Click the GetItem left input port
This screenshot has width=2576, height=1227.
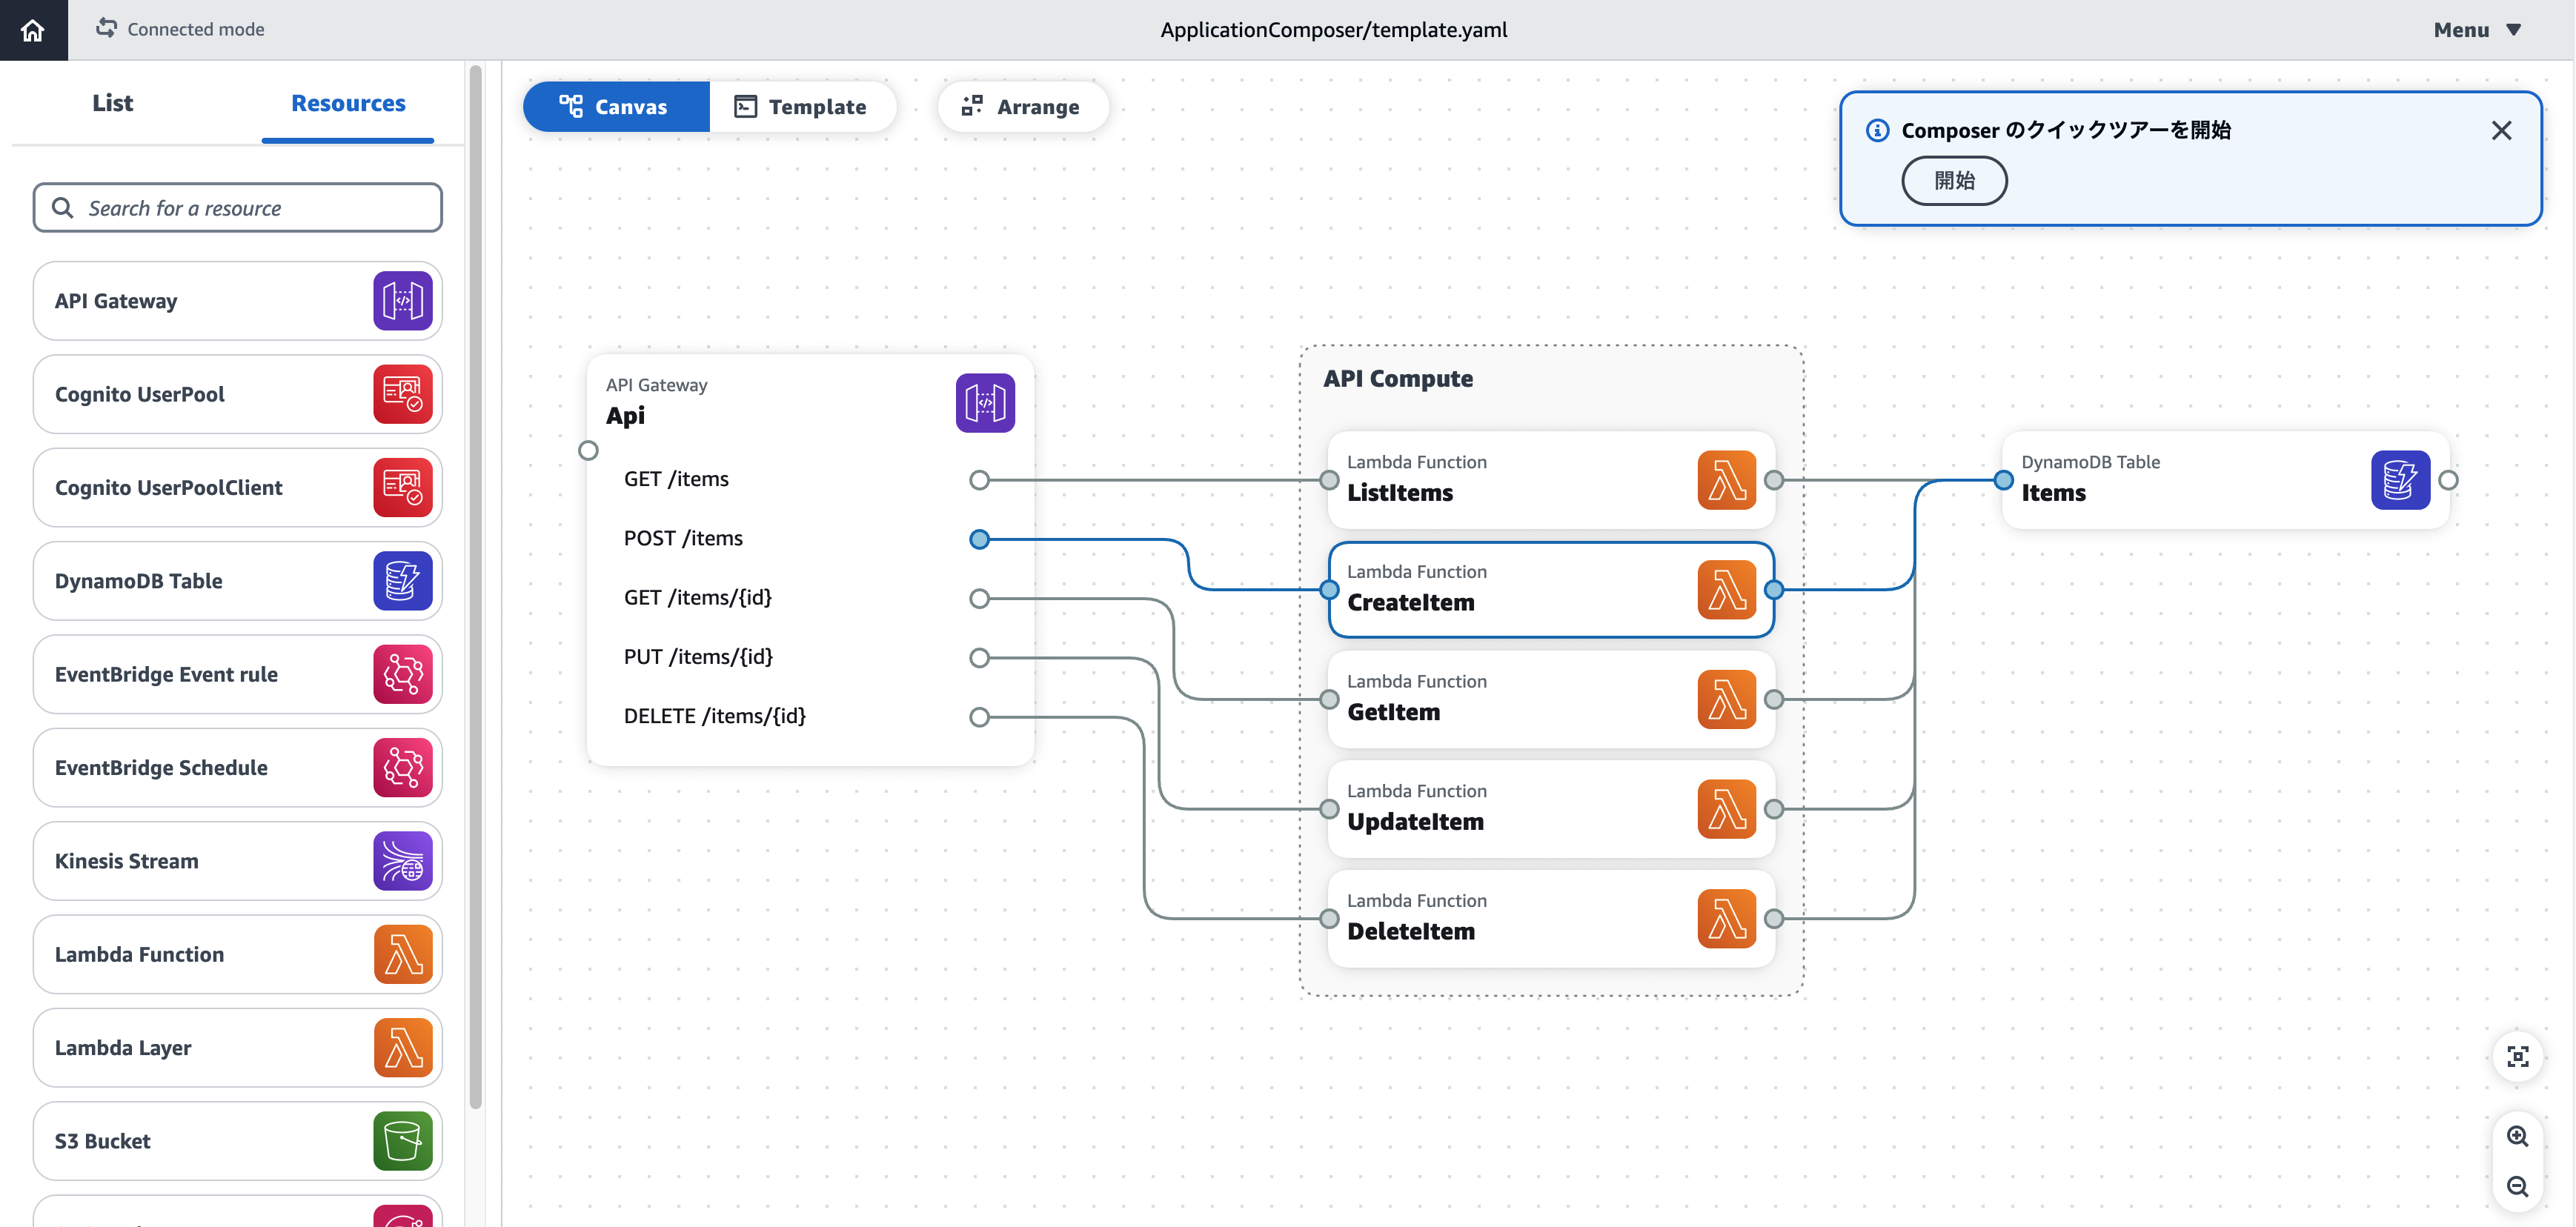pyautogui.click(x=1329, y=699)
